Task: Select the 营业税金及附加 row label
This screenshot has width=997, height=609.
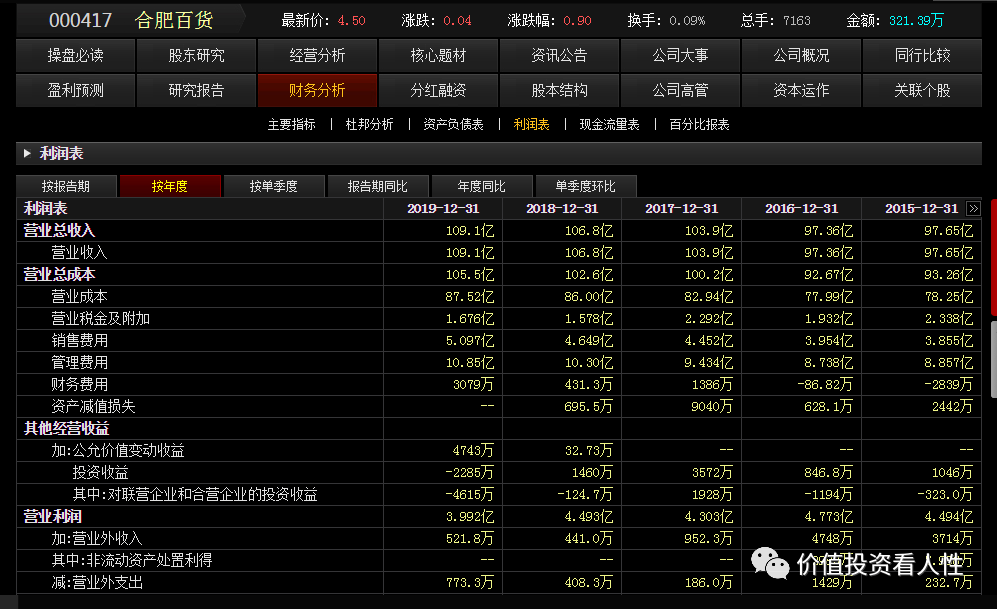Action: pyautogui.click(x=100, y=318)
